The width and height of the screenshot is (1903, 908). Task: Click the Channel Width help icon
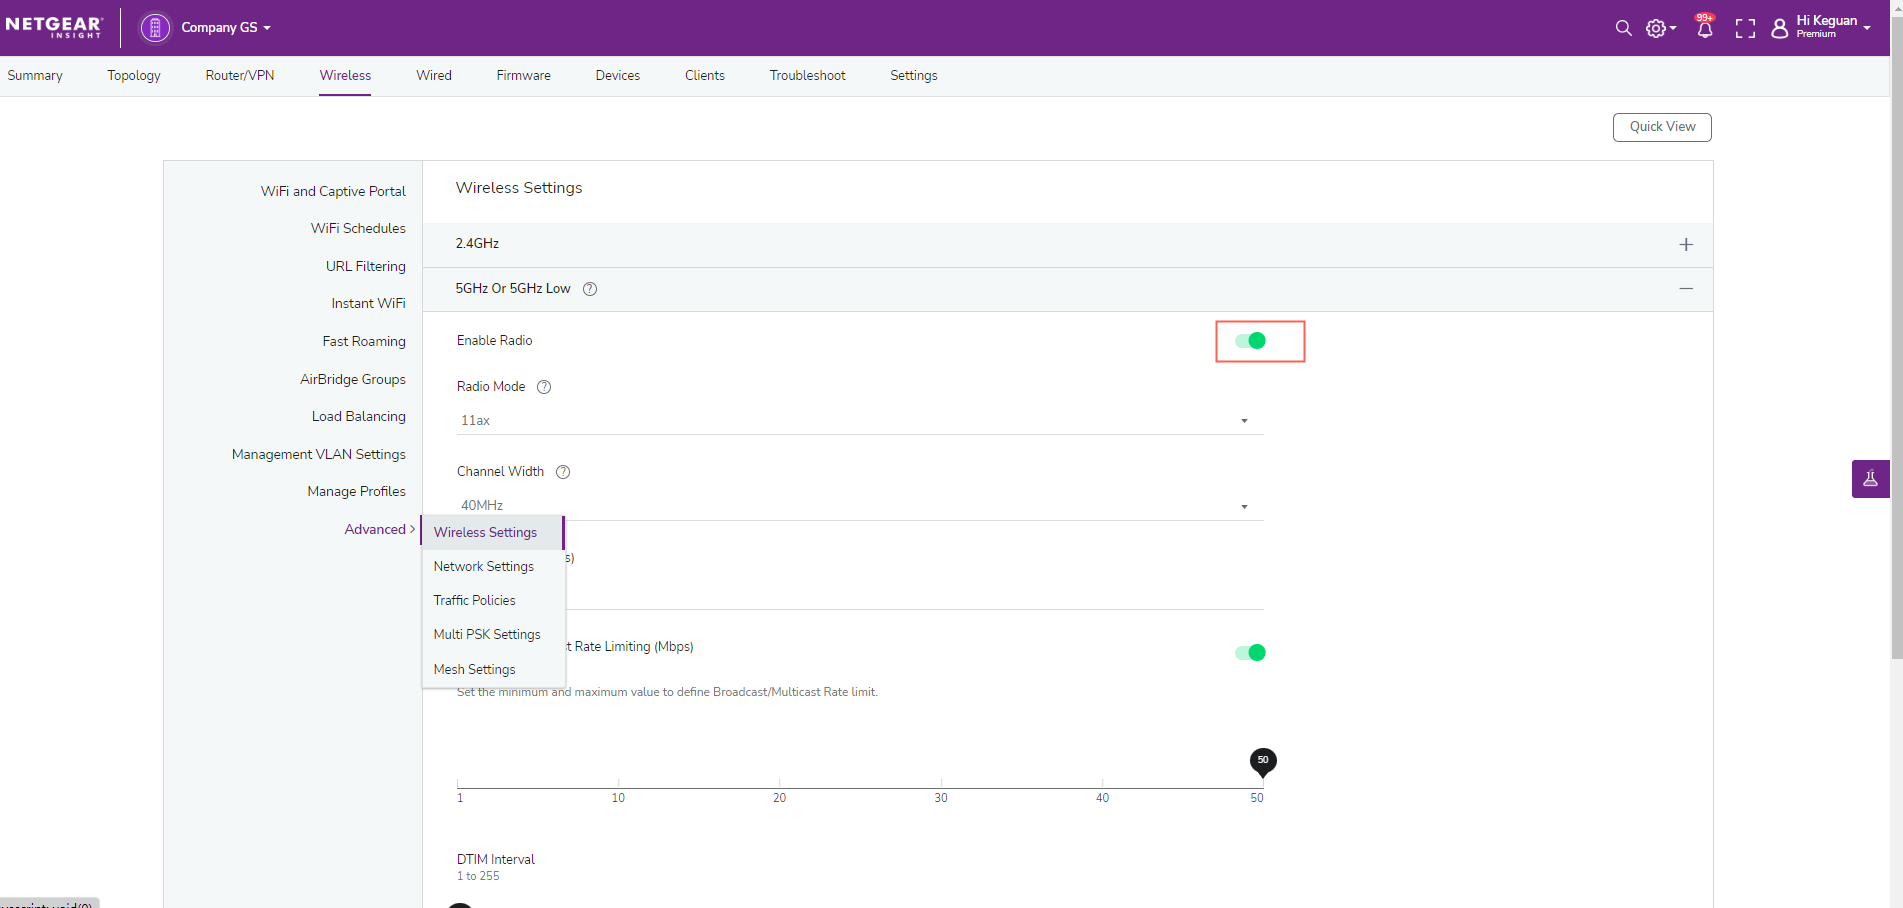563,472
